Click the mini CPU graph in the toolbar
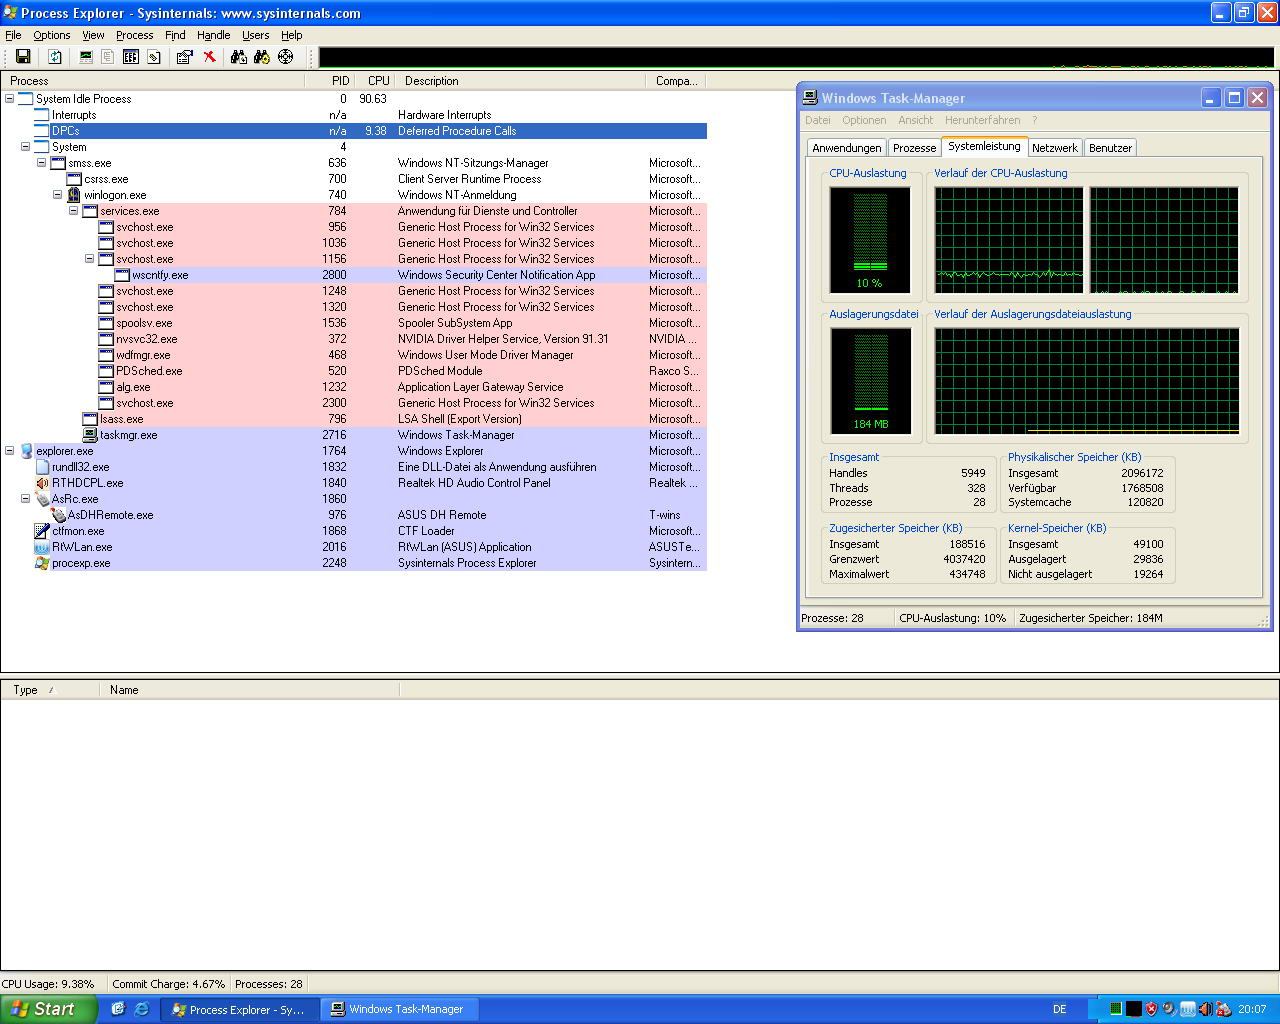The height and width of the screenshot is (1024, 1280). click(x=797, y=57)
